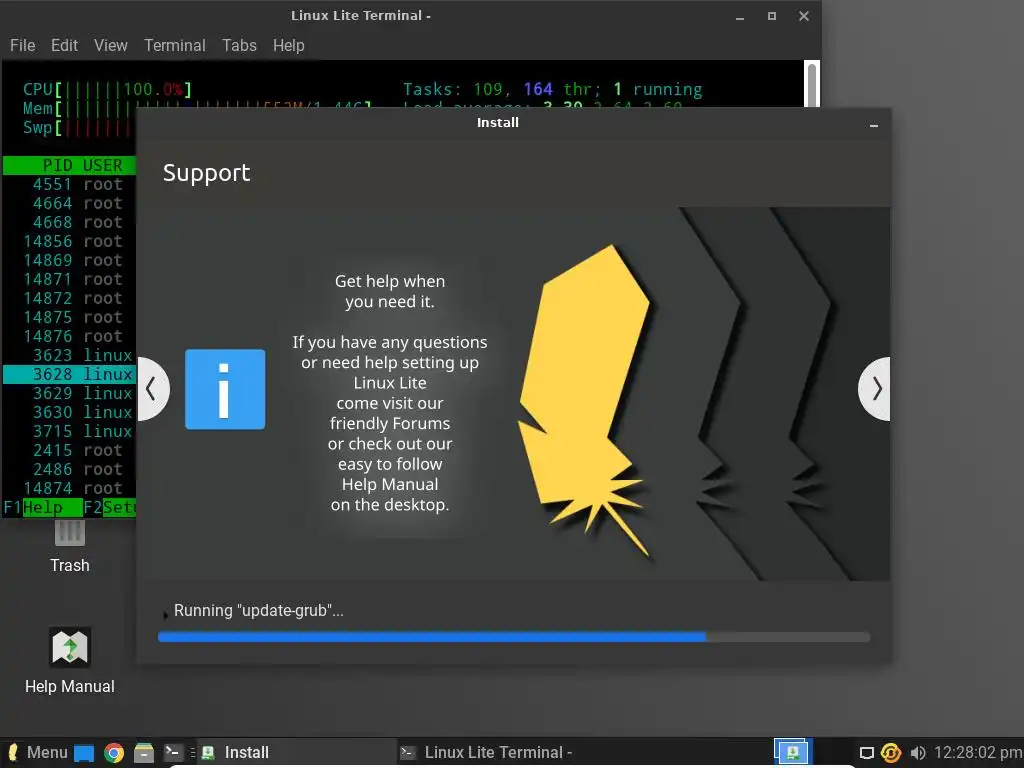
Task: Open the display tray icon
Action: [x=867, y=753]
